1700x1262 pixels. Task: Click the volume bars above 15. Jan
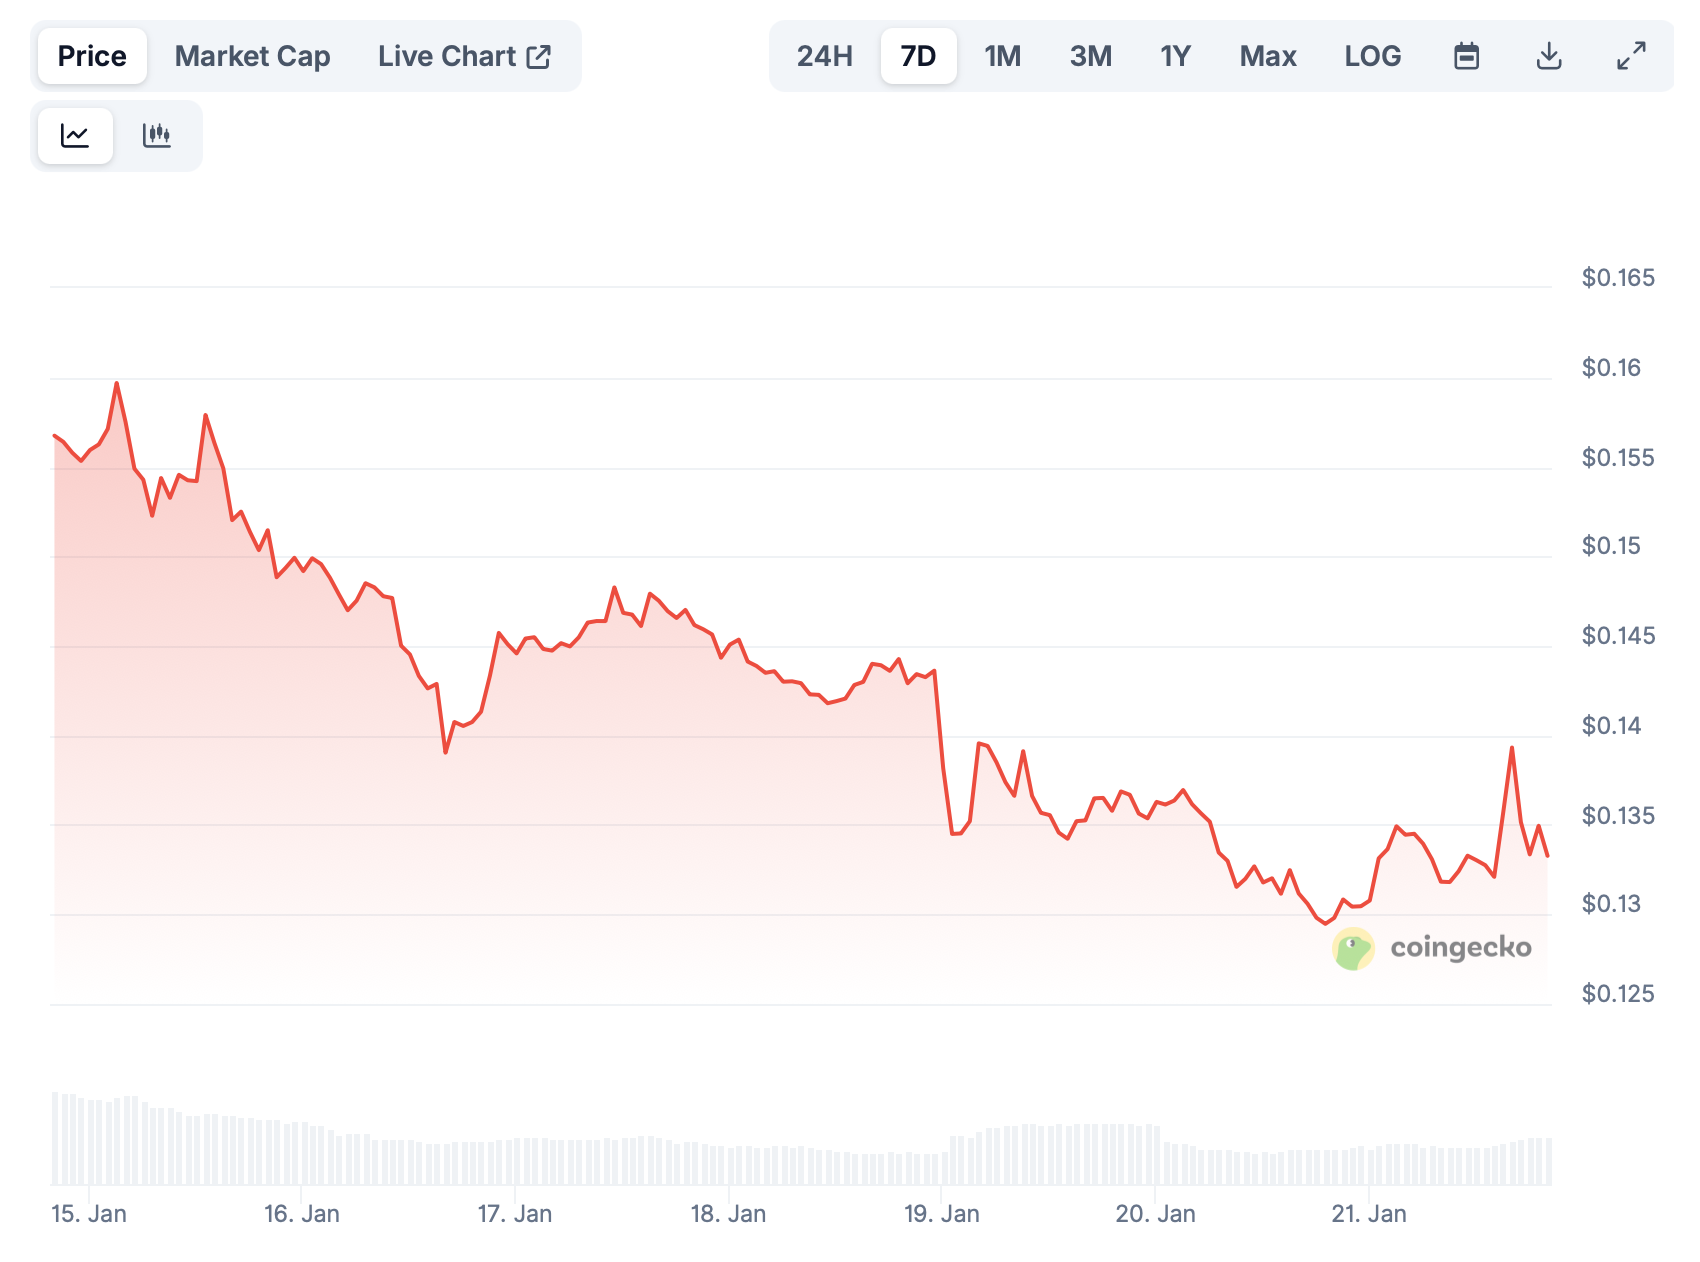pos(89,1140)
